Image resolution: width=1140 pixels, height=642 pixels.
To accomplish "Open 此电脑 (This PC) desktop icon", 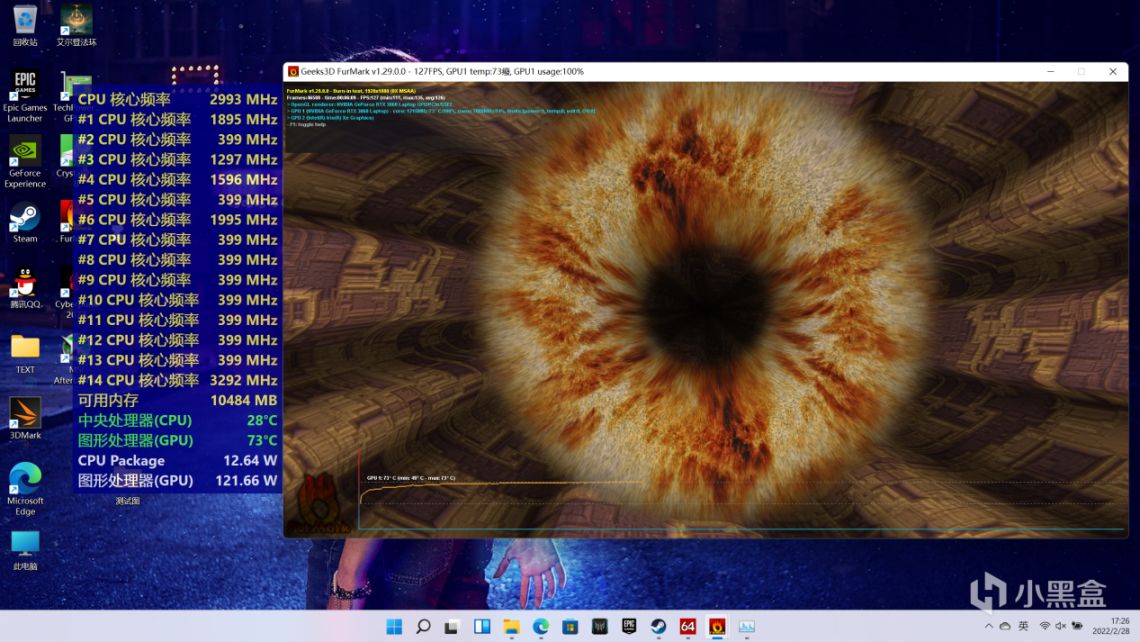I will pyautogui.click(x=25, y=550).
